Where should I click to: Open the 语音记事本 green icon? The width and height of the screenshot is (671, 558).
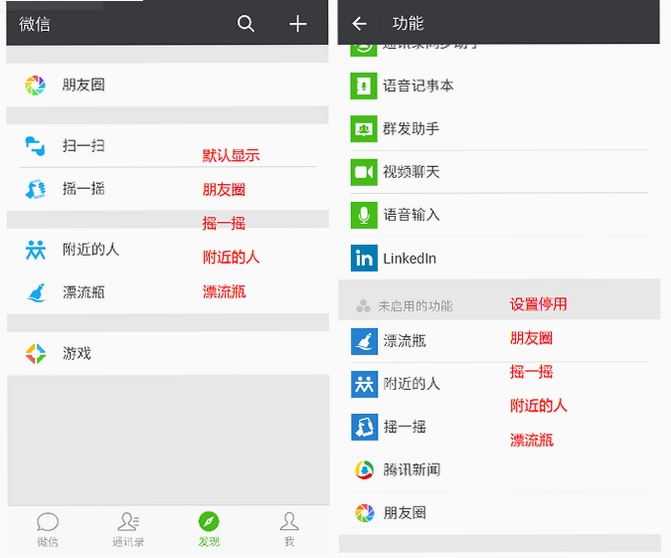coord(364,86)
